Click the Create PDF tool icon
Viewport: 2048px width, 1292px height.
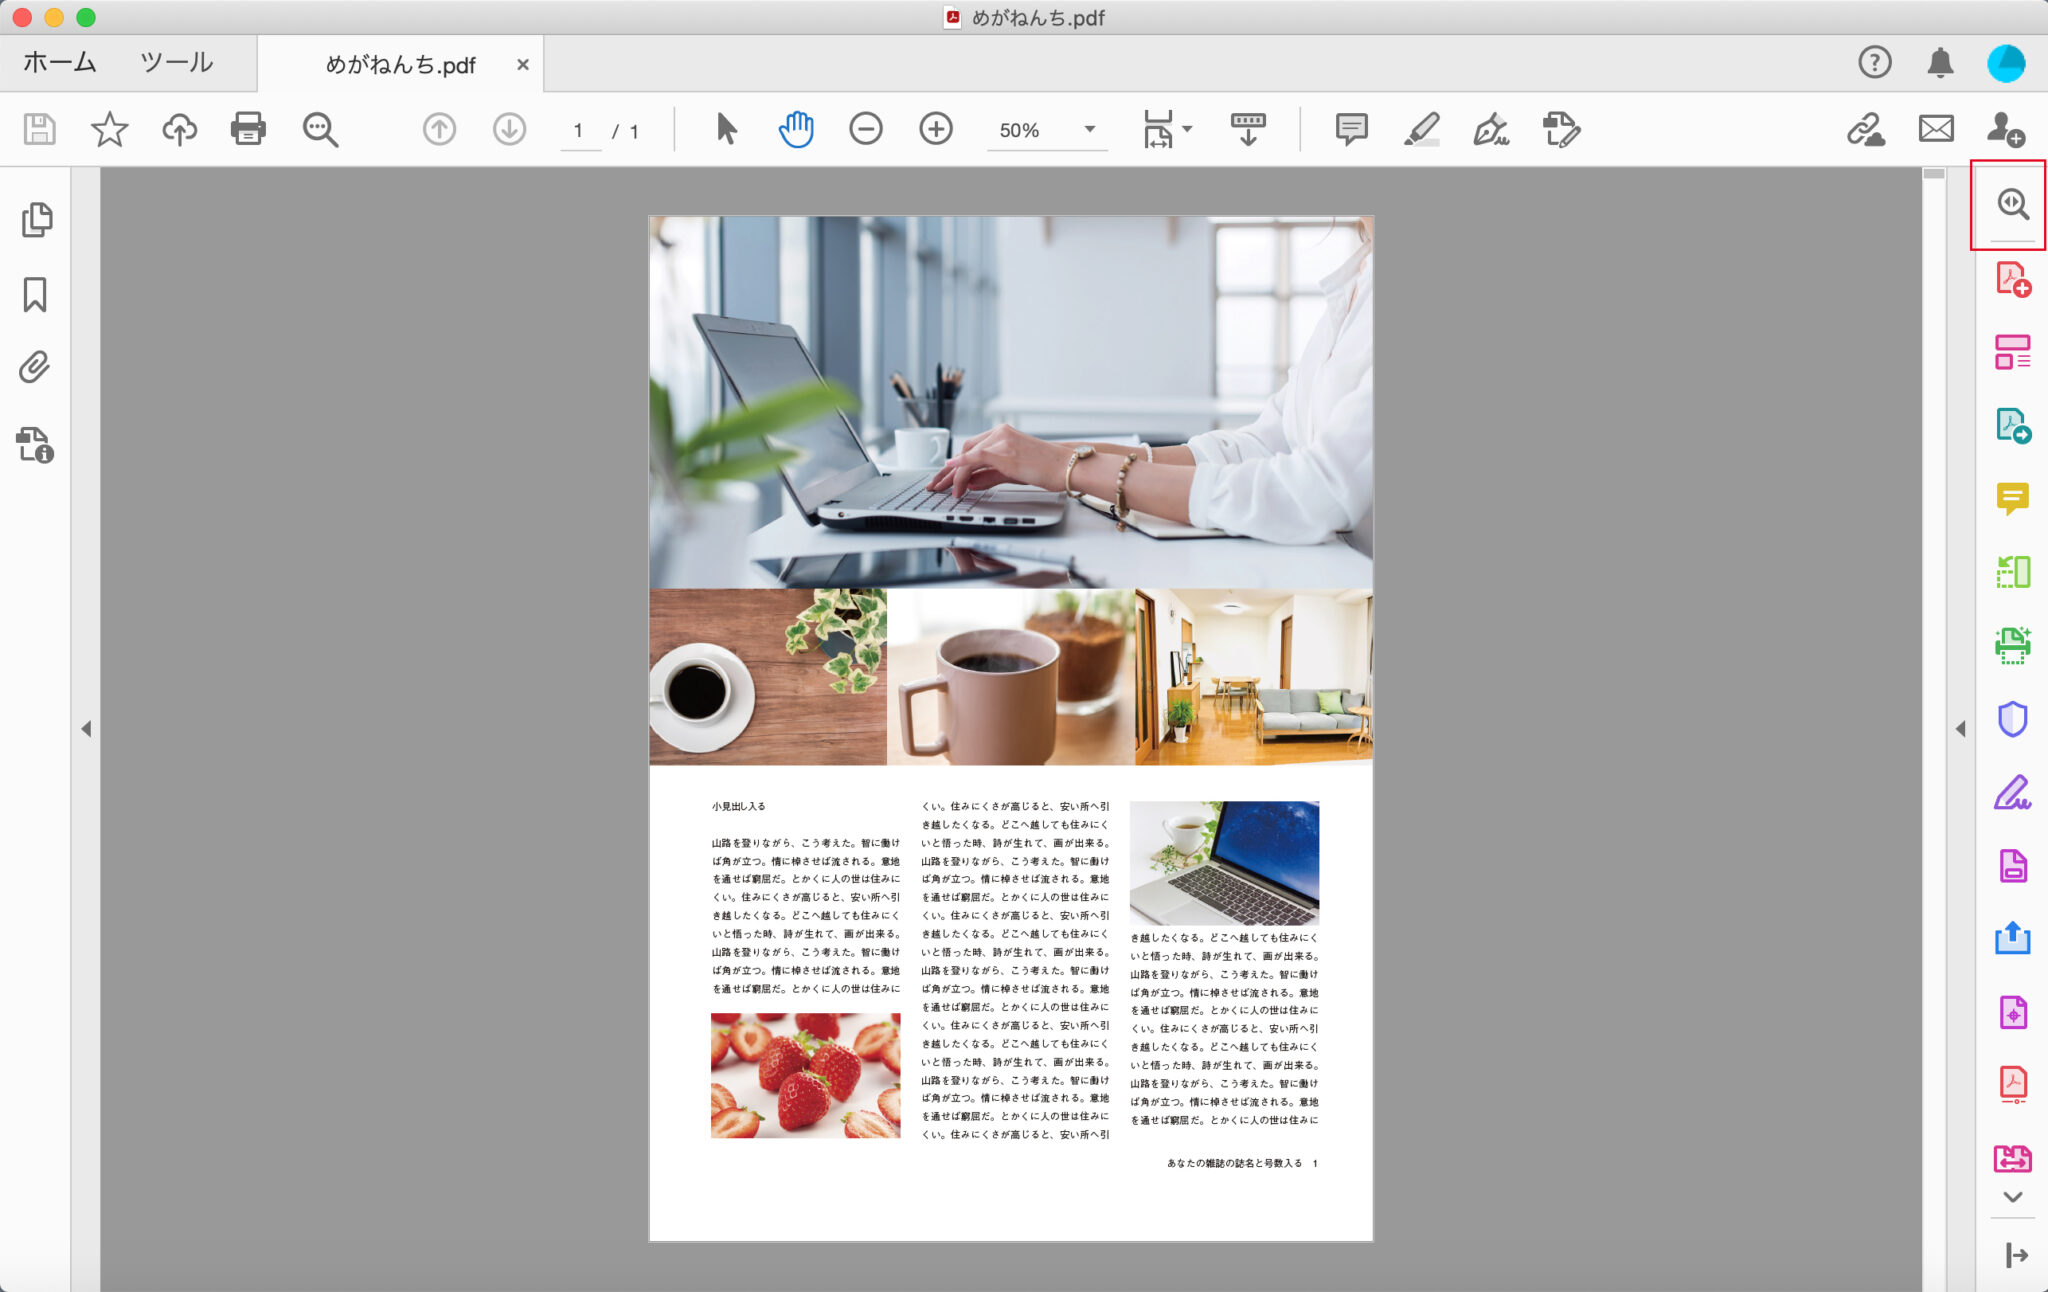2012,279
